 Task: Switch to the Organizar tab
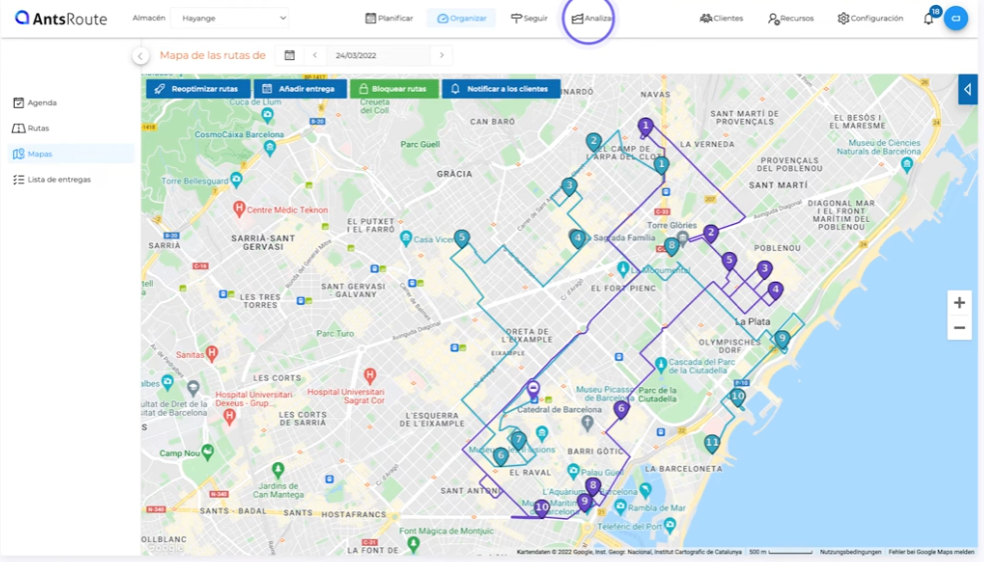click(461, 18)
